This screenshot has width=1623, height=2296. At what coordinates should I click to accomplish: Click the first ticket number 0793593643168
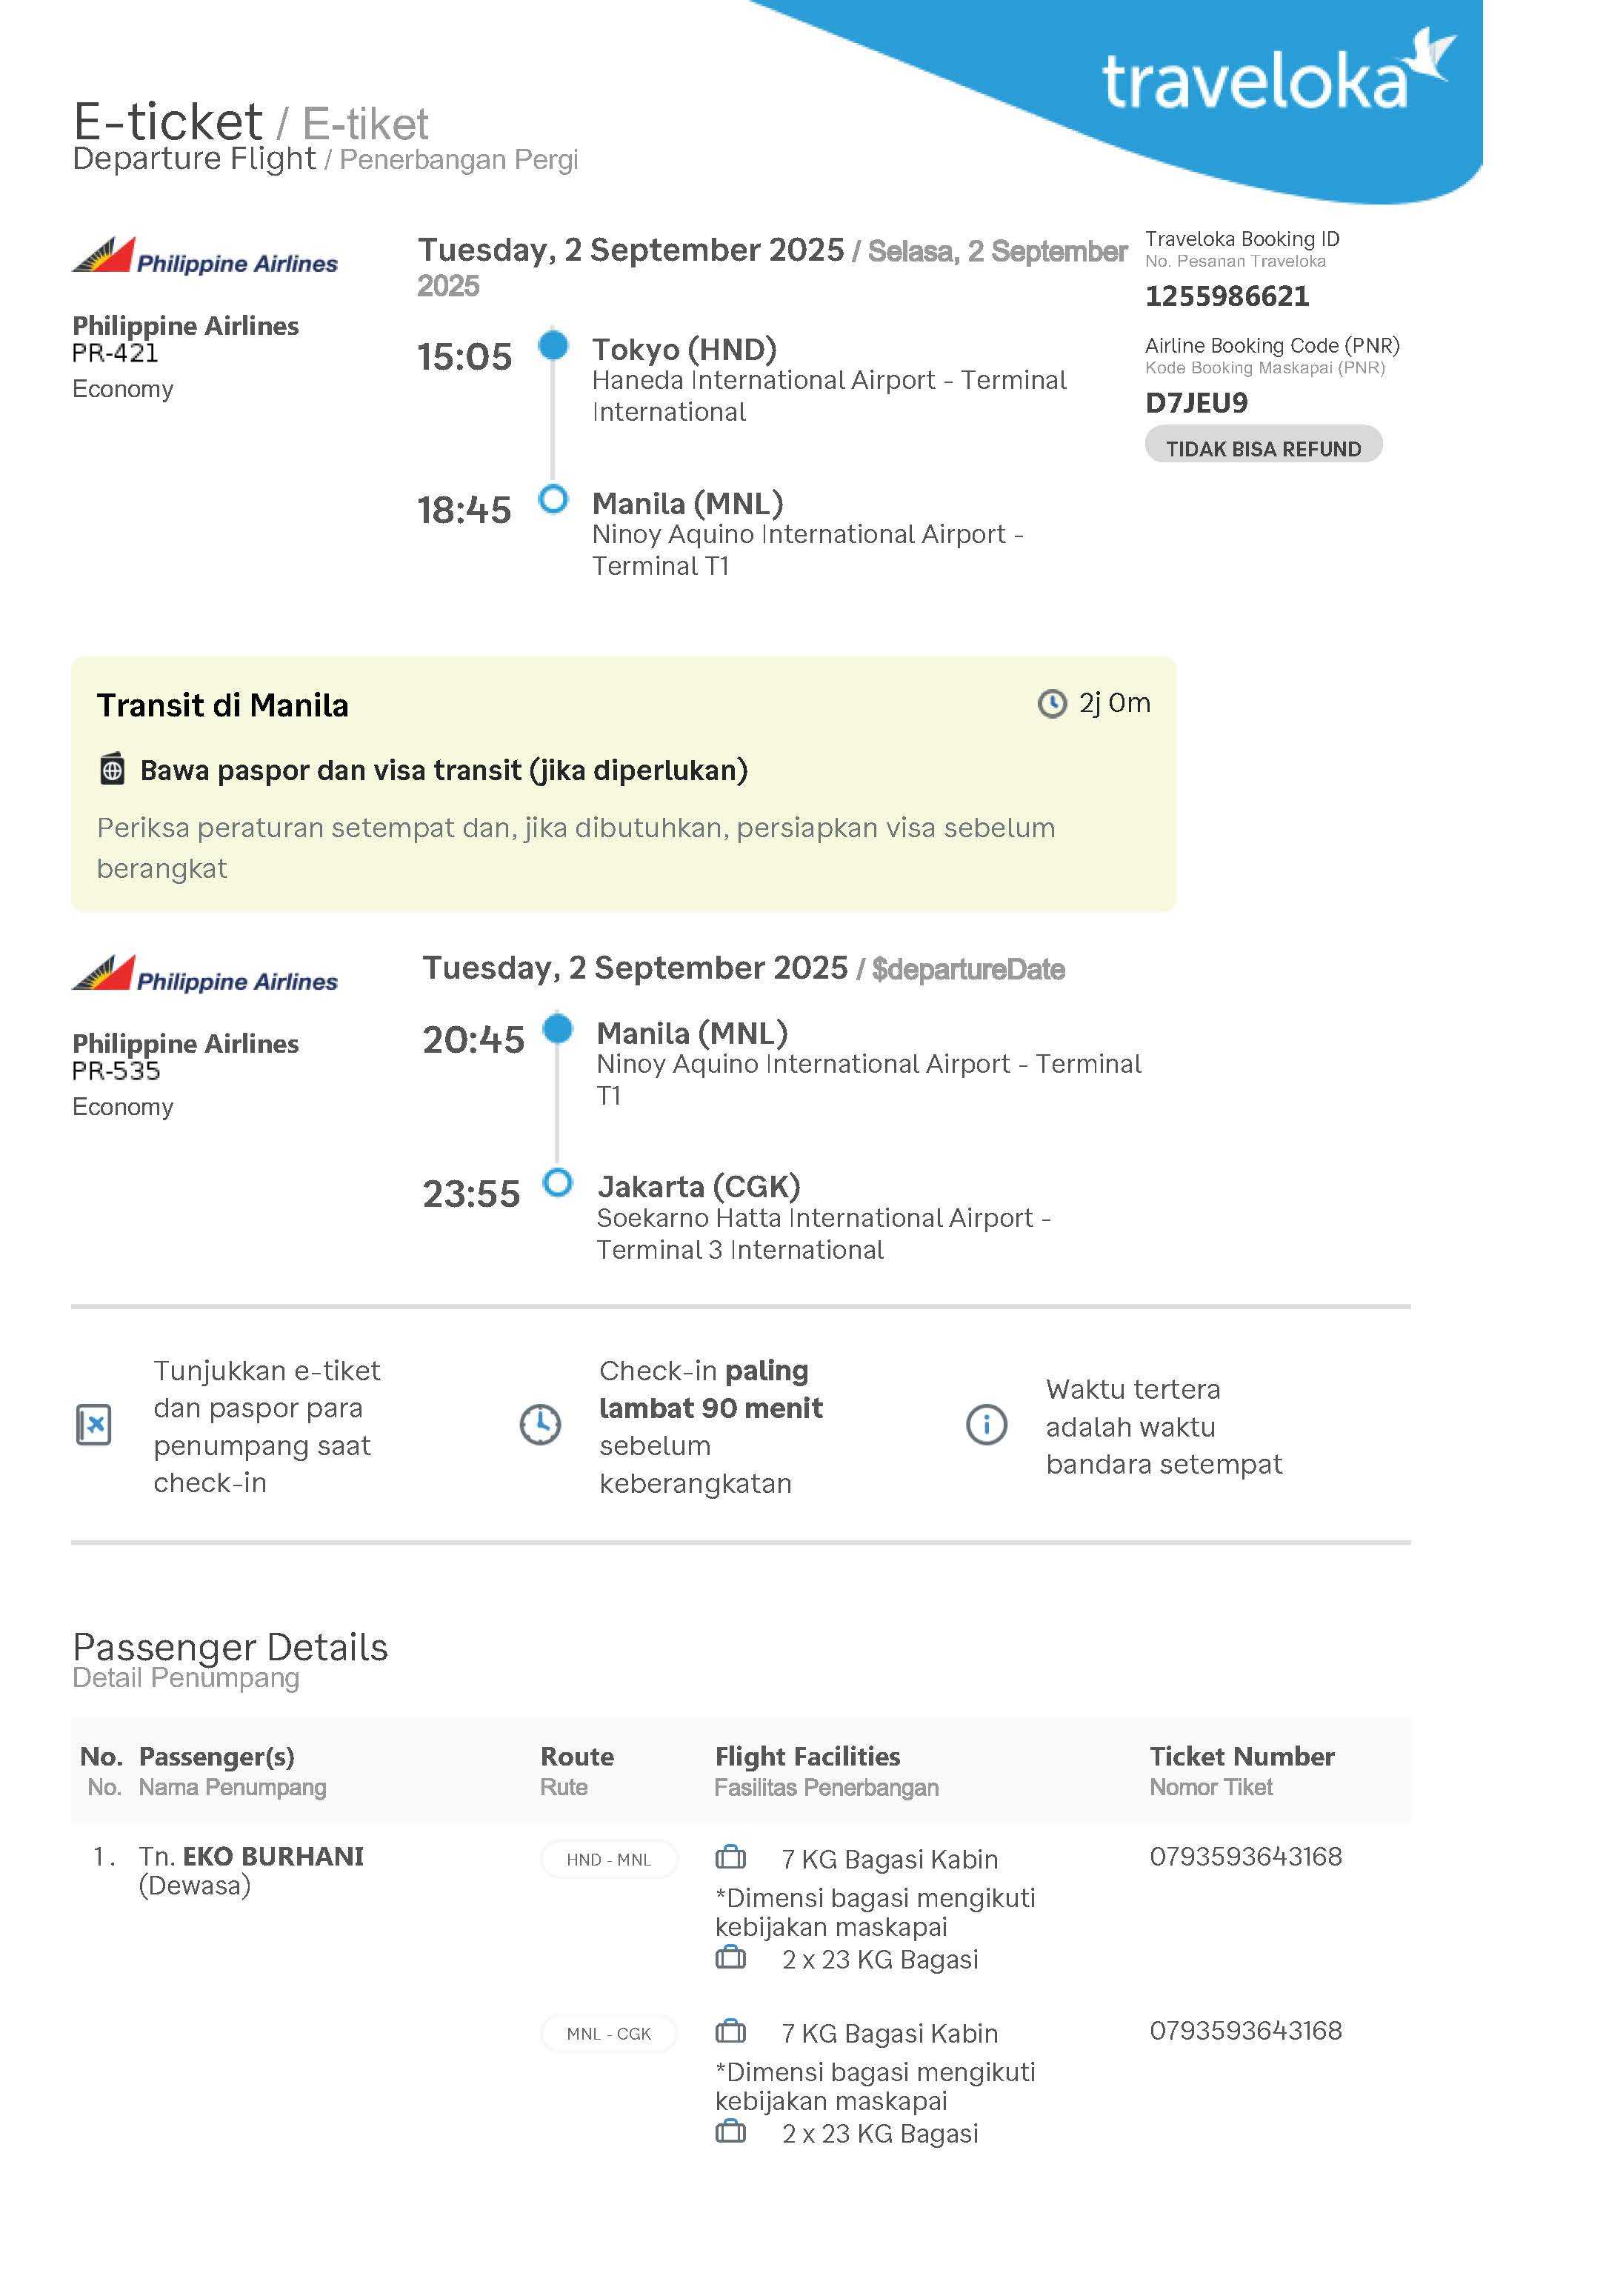tap(1245, 1857)
